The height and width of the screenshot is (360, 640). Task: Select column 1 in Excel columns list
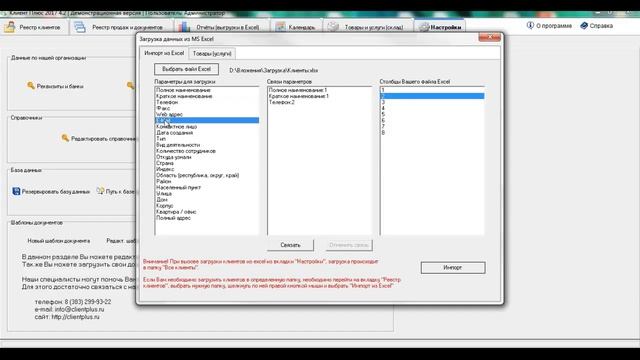[x=432, y=90]
